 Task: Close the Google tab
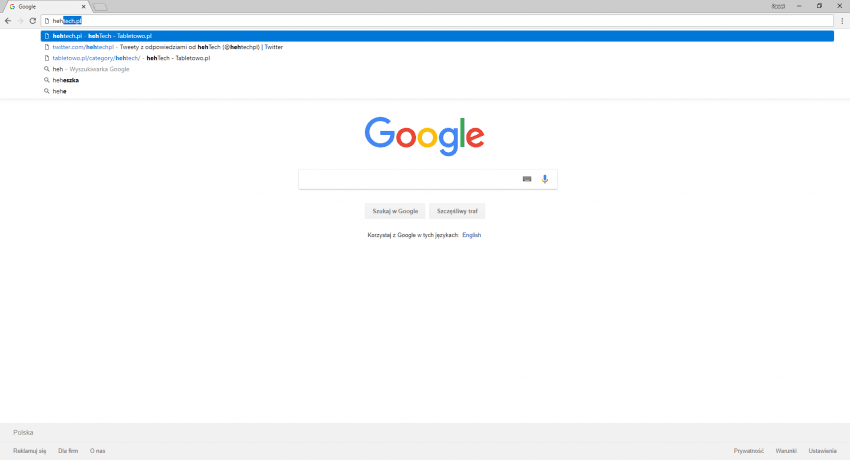tap(83, 7)
